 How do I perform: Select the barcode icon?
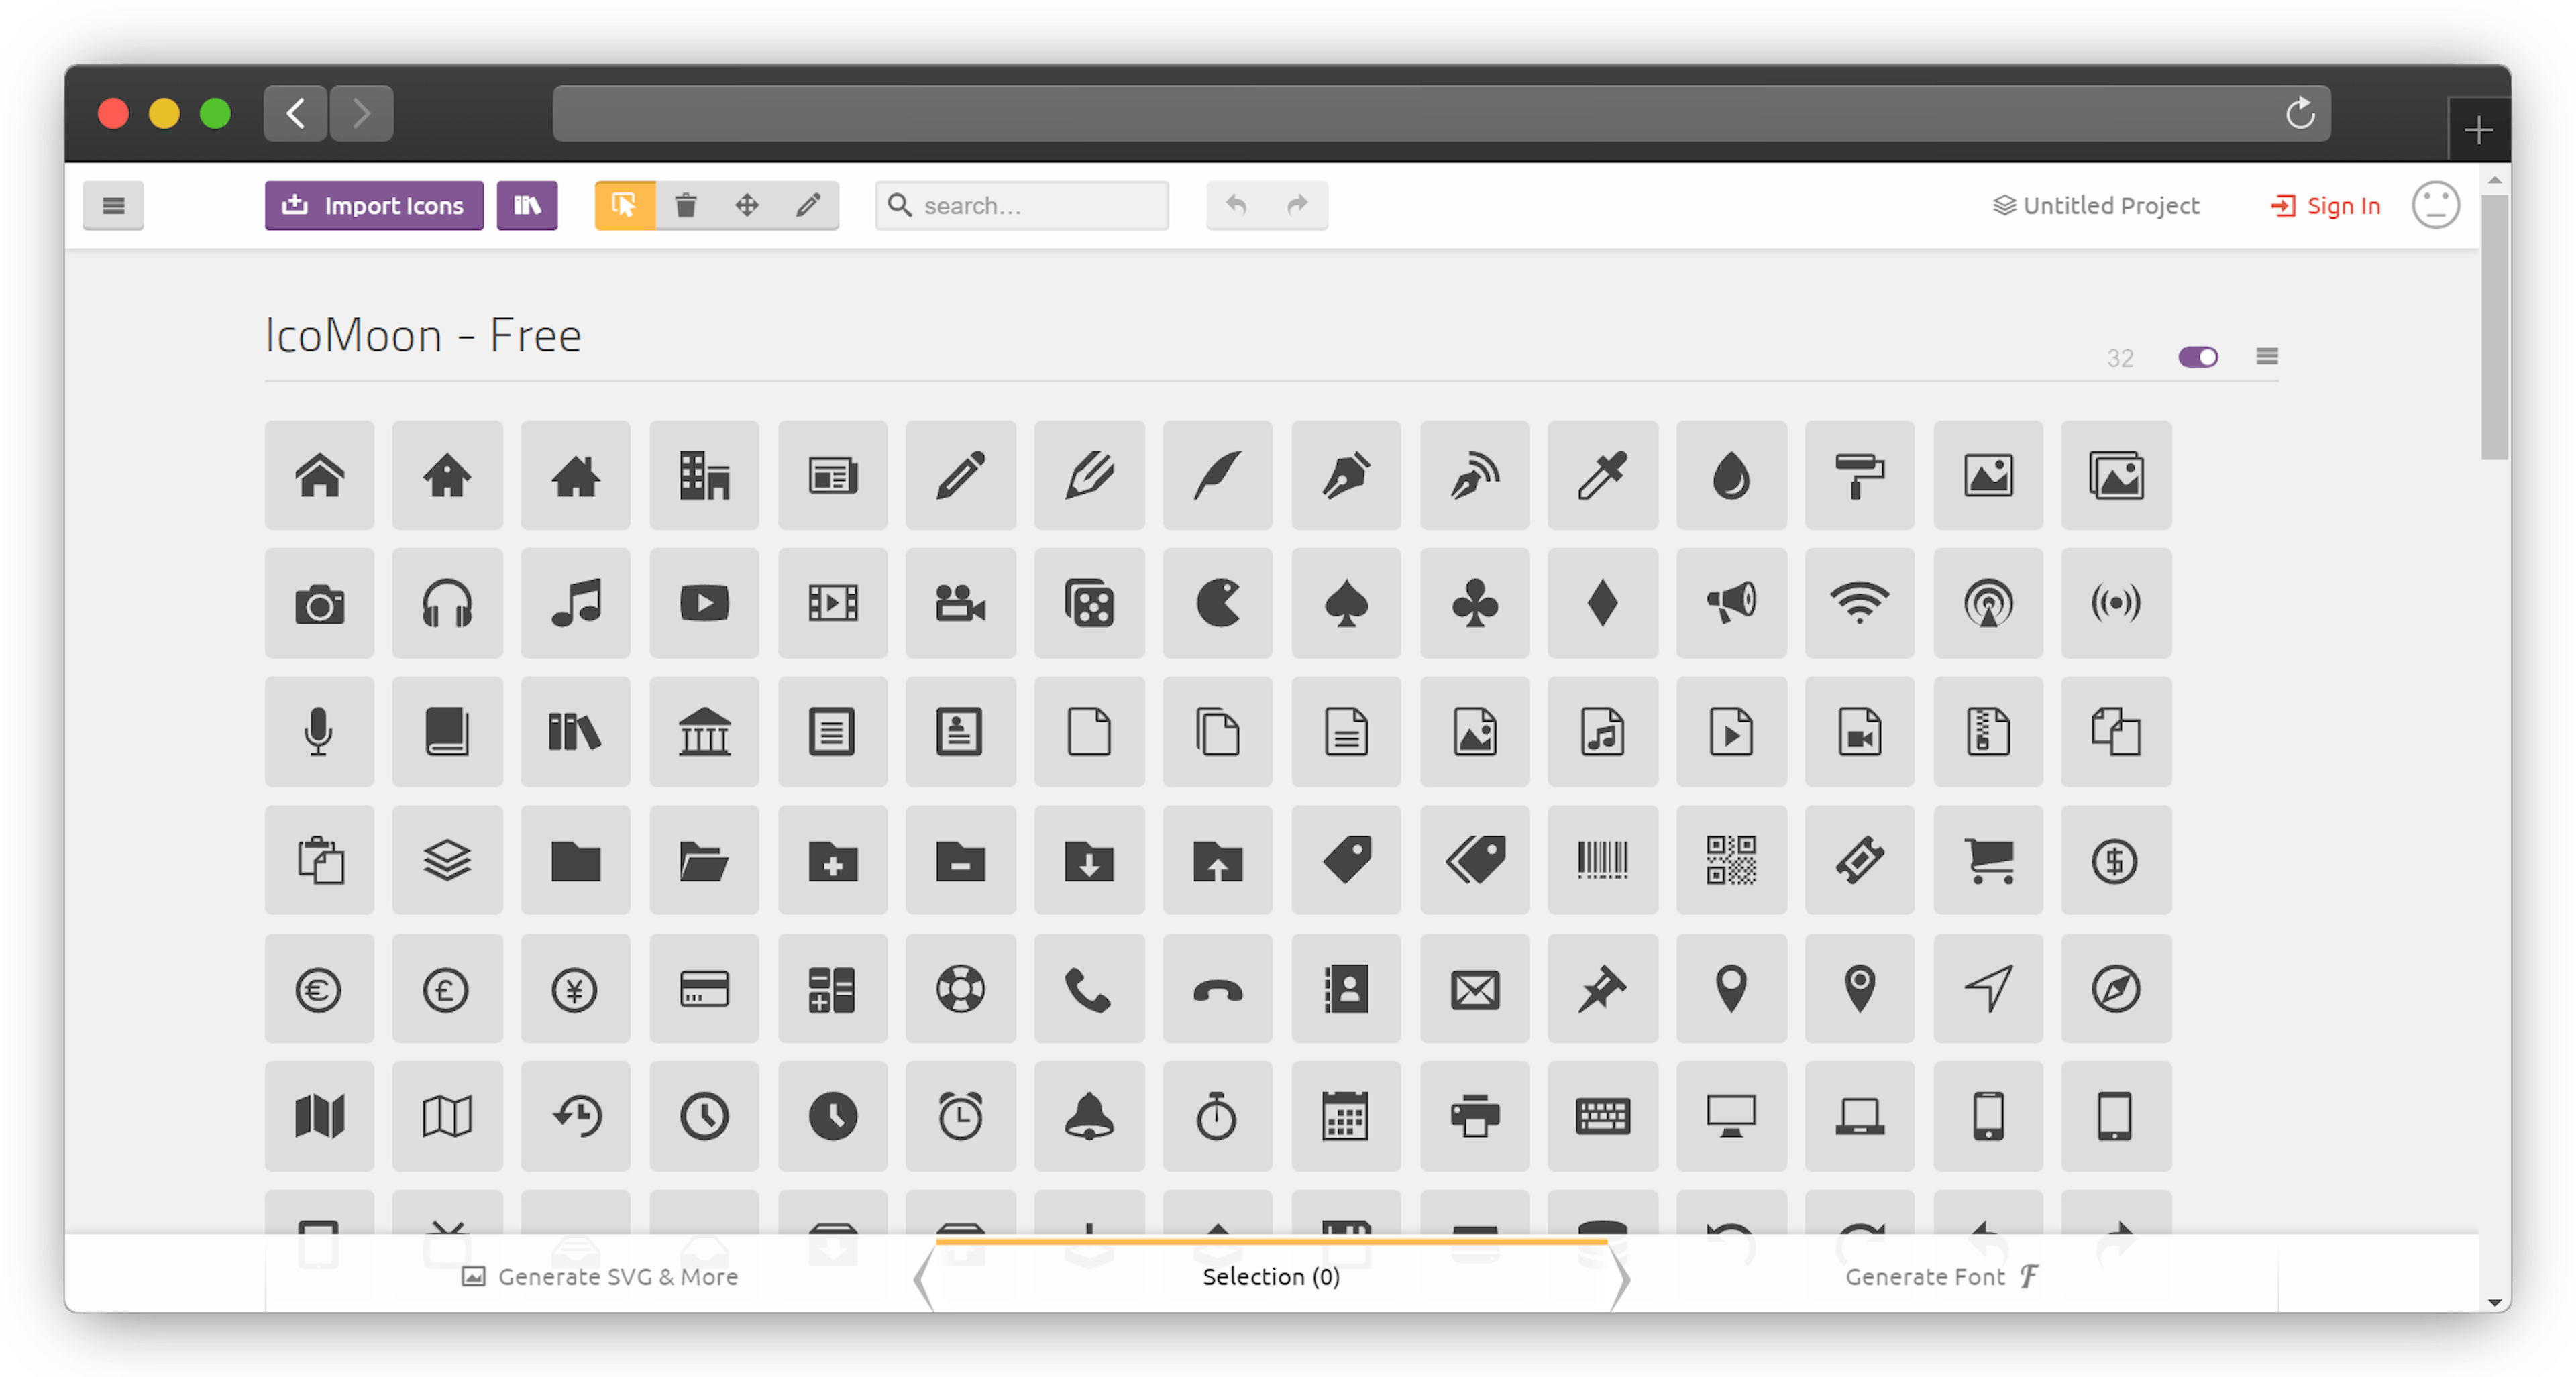[1602, 860]
